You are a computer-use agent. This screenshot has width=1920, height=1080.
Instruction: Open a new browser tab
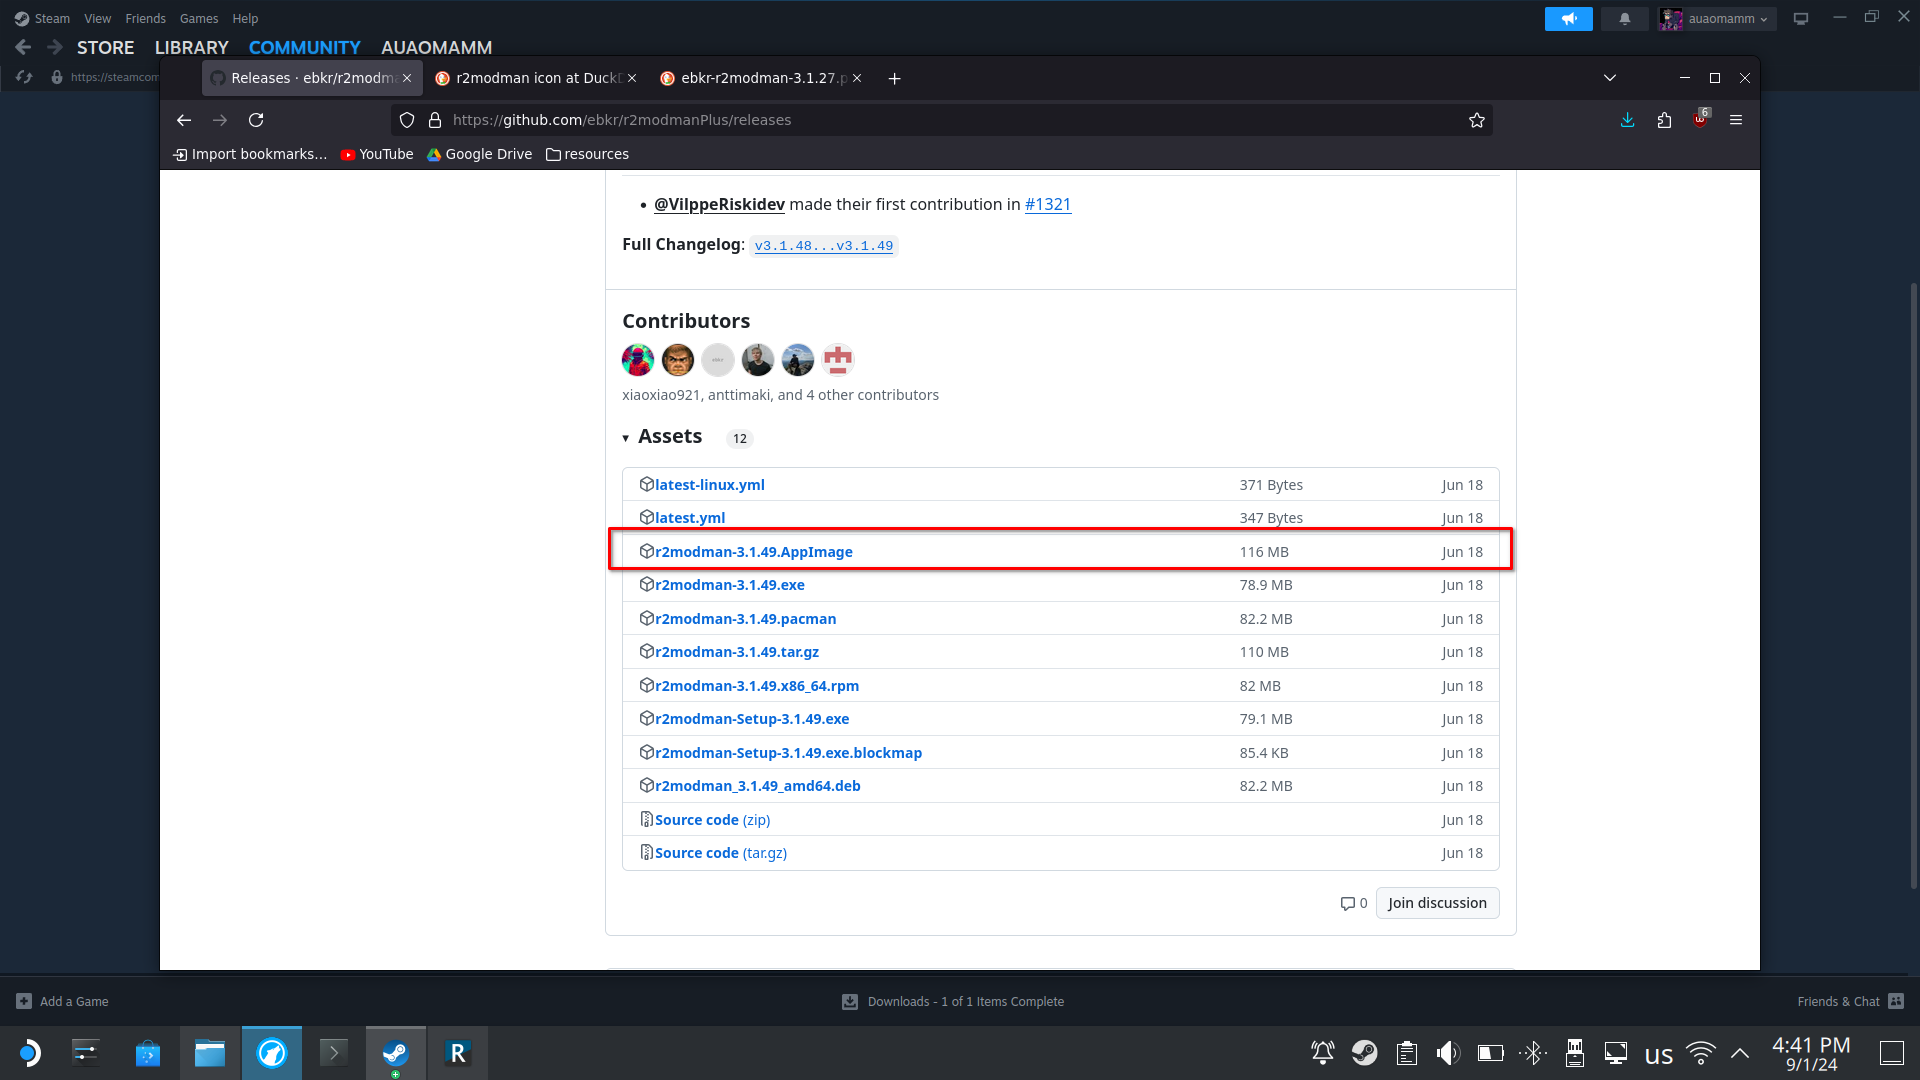click(x=895, y=78)
